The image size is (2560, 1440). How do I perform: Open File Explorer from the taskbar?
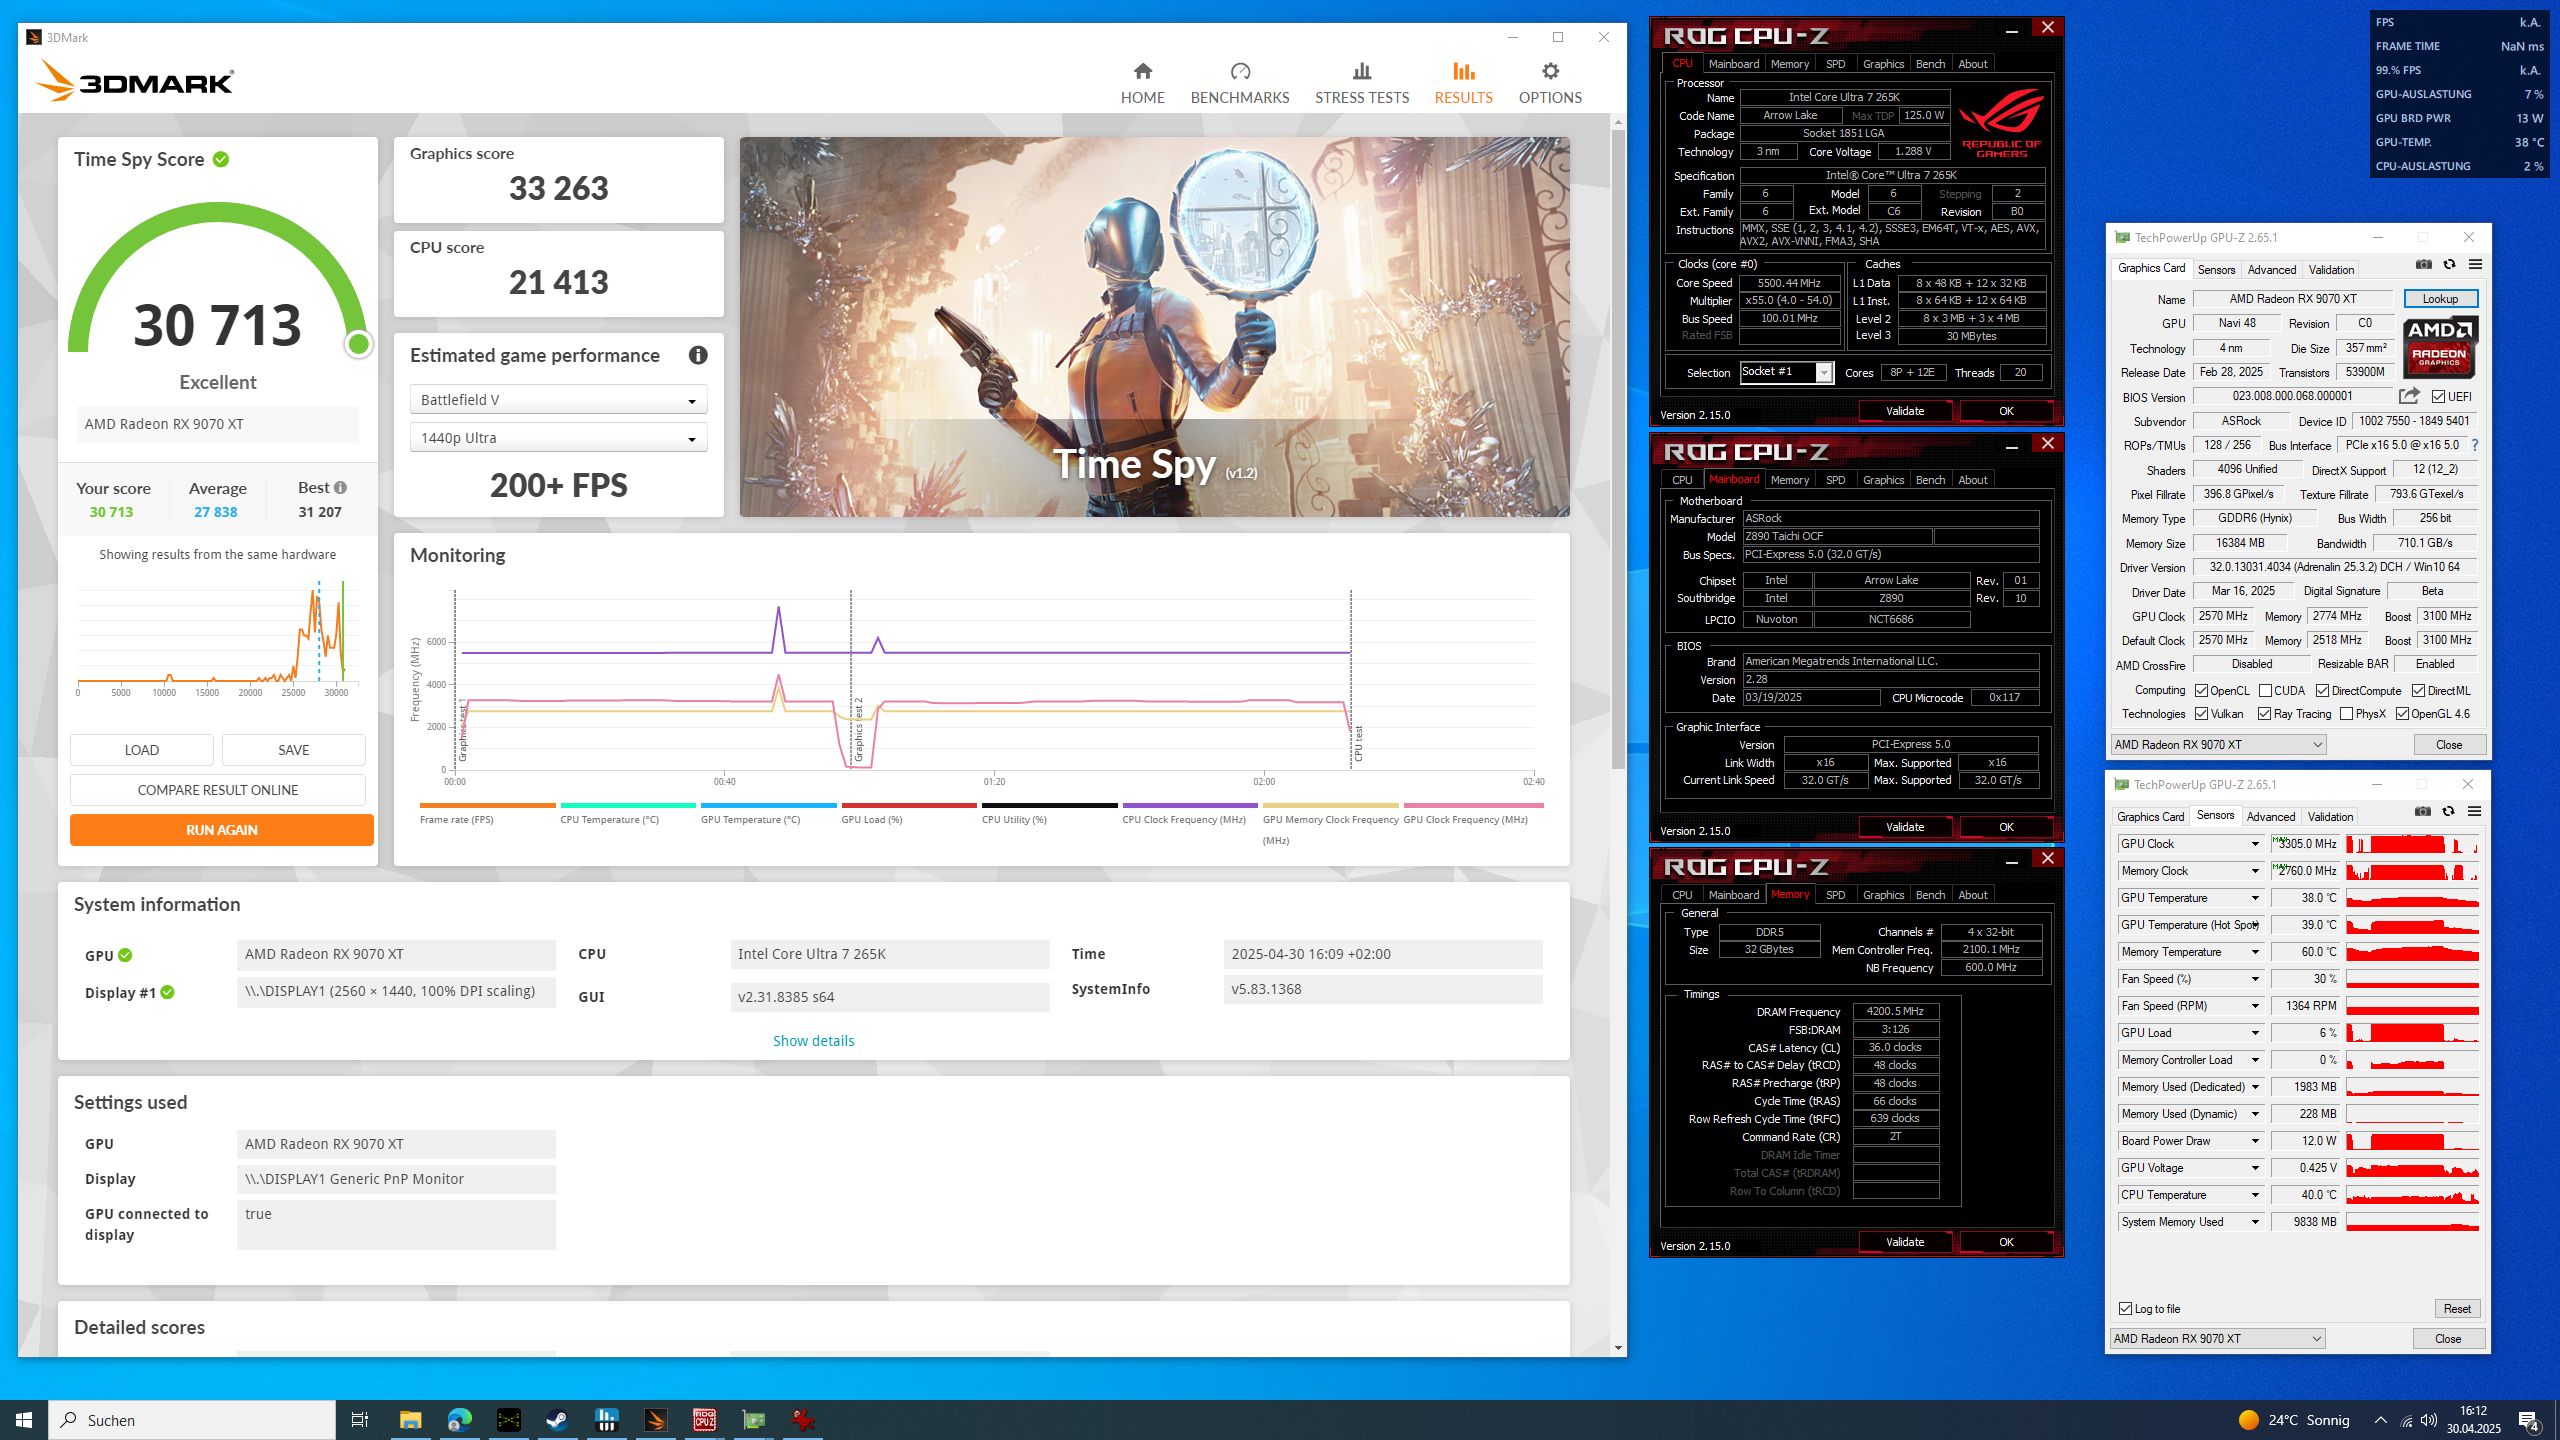pos(410,1420)
